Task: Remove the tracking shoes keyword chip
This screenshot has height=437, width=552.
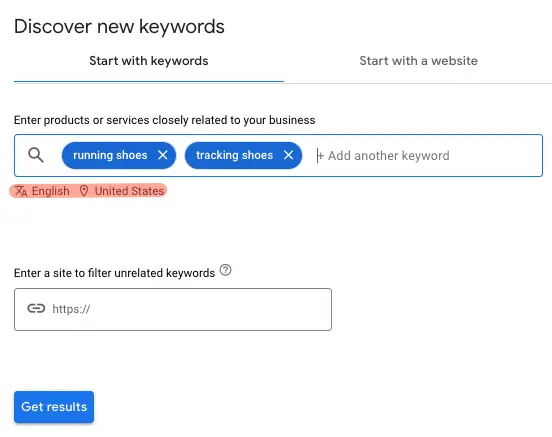Action: pos(288,155)
